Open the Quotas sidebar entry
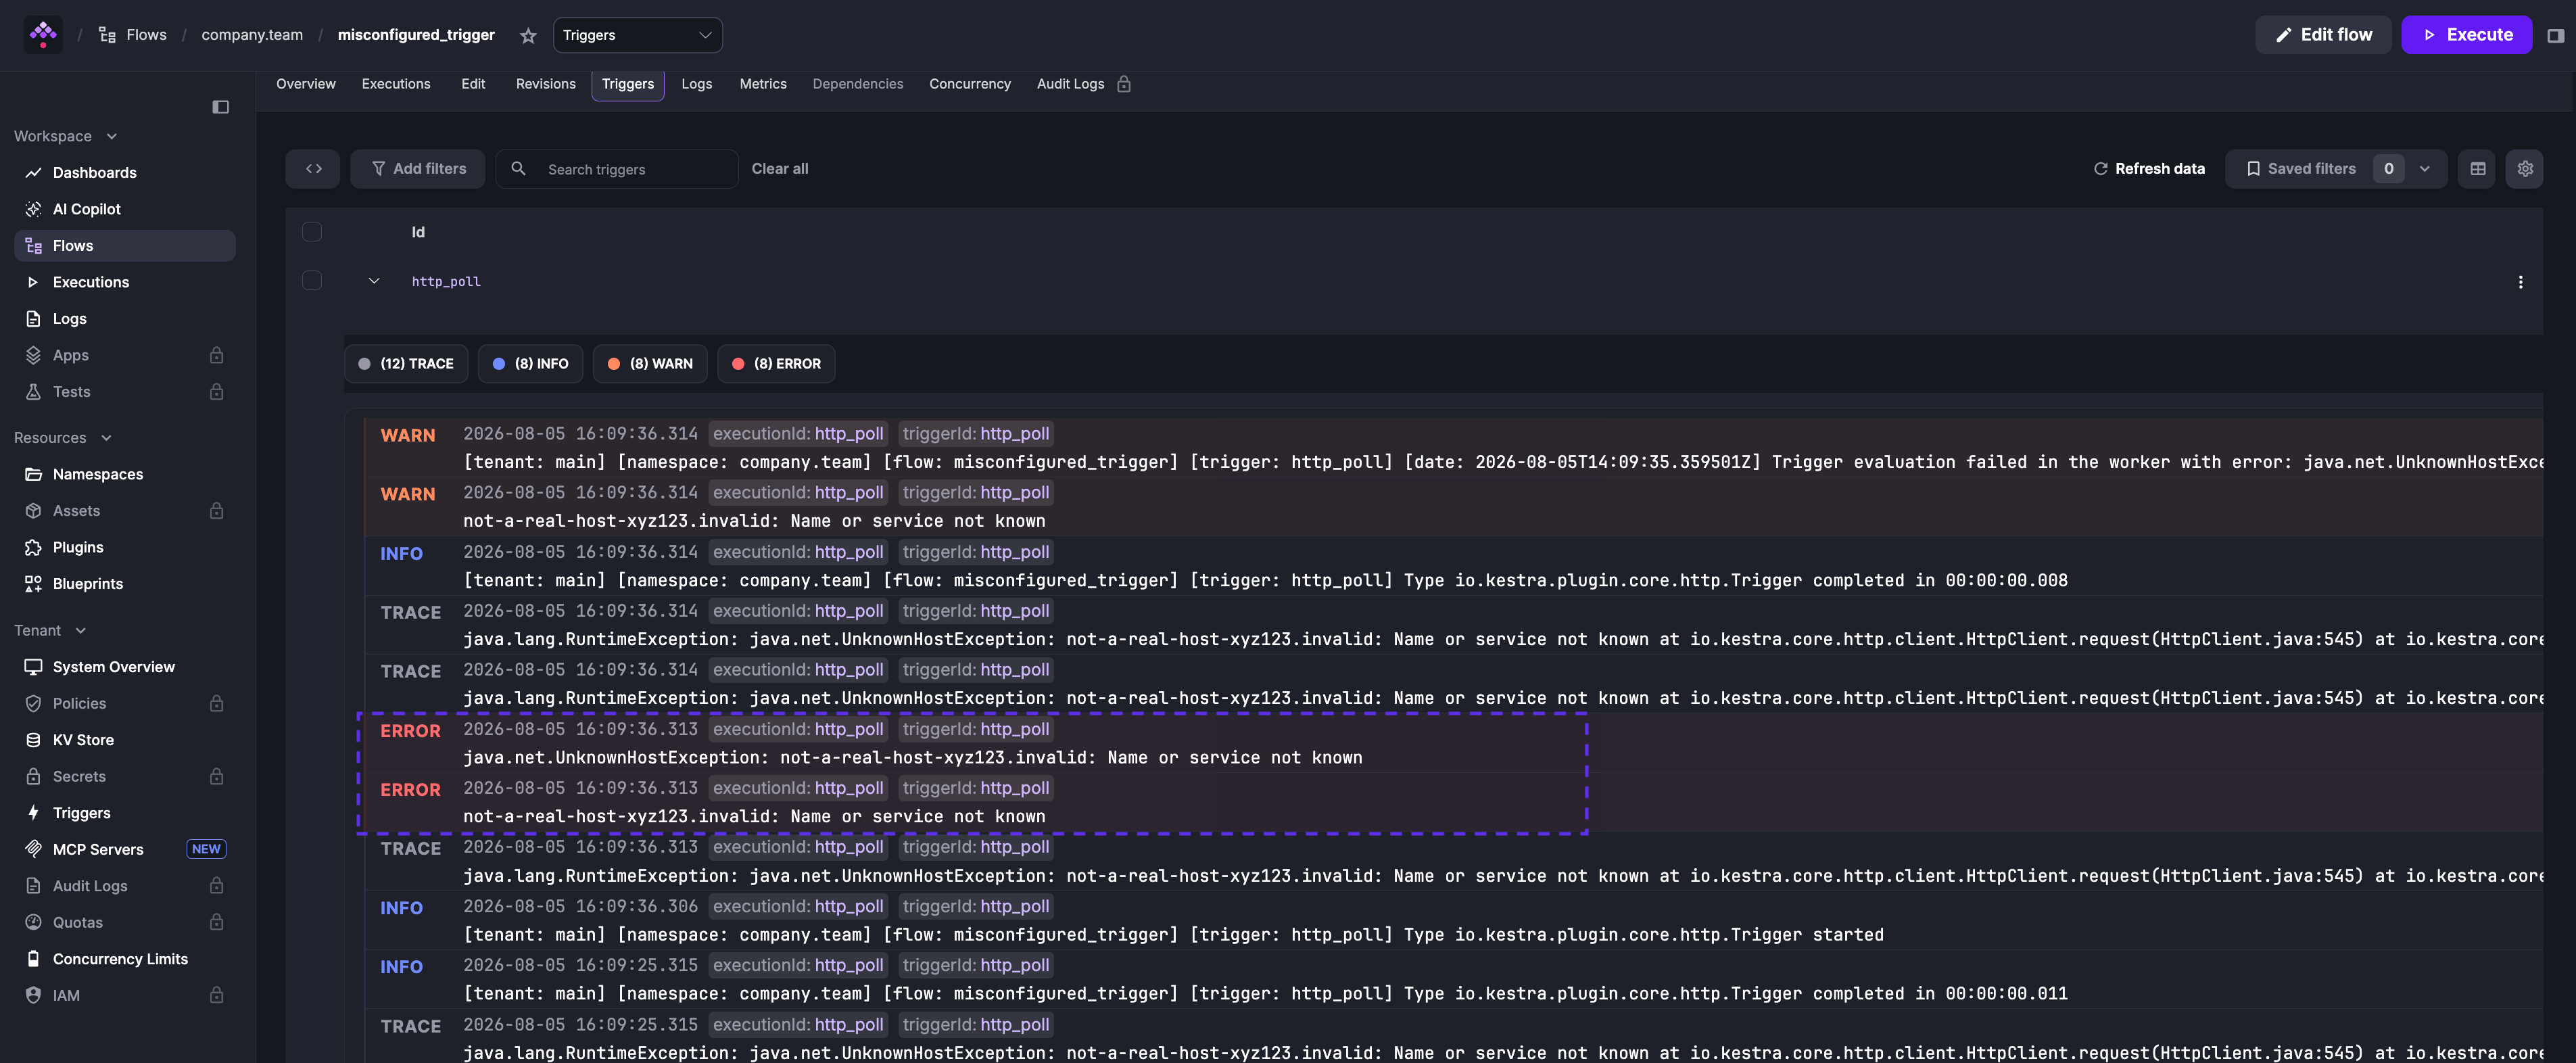Image resolution: width=2576 pixels, height=1063 pixels. (x=125, y=922)
